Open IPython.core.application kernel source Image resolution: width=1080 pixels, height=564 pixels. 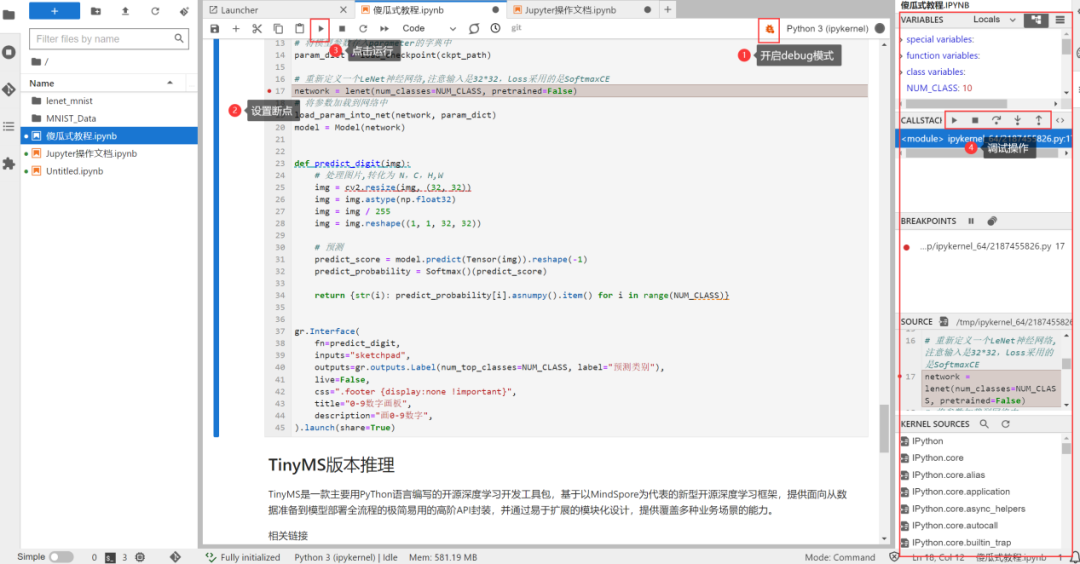tap(960, 492)
